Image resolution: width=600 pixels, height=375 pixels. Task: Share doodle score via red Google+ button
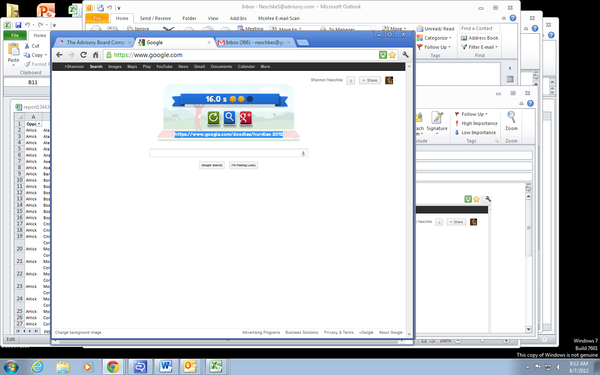tap(245, 117)
